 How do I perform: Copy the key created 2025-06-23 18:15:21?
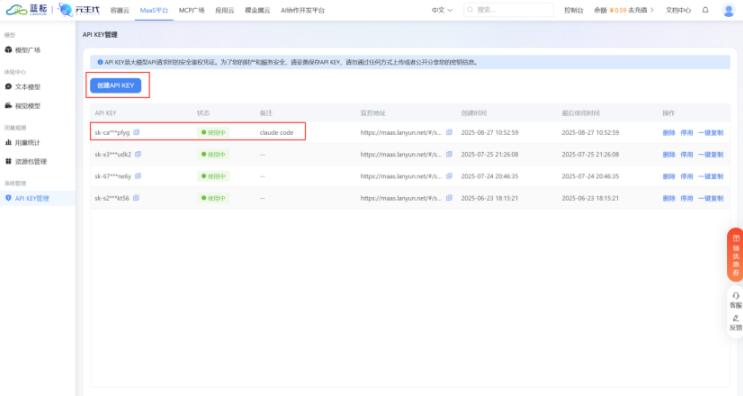tap(136, 198)
